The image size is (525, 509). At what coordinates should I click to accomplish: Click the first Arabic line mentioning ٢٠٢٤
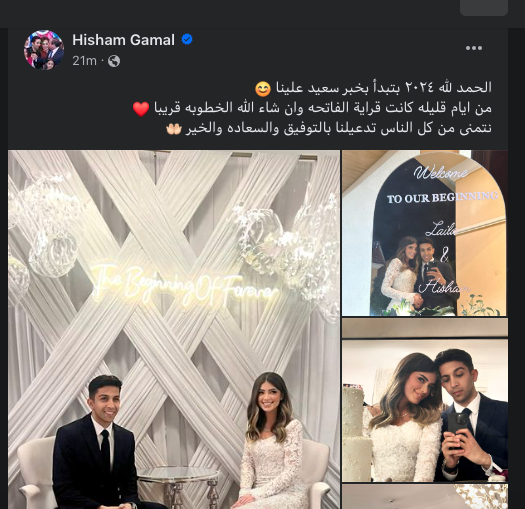point(373,88)
